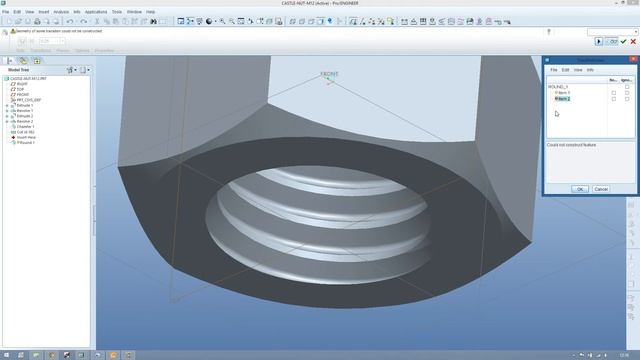Click the resume play icon in dashboard
The width and height of the screenshot is (640, 360).
tap(598, 42)
